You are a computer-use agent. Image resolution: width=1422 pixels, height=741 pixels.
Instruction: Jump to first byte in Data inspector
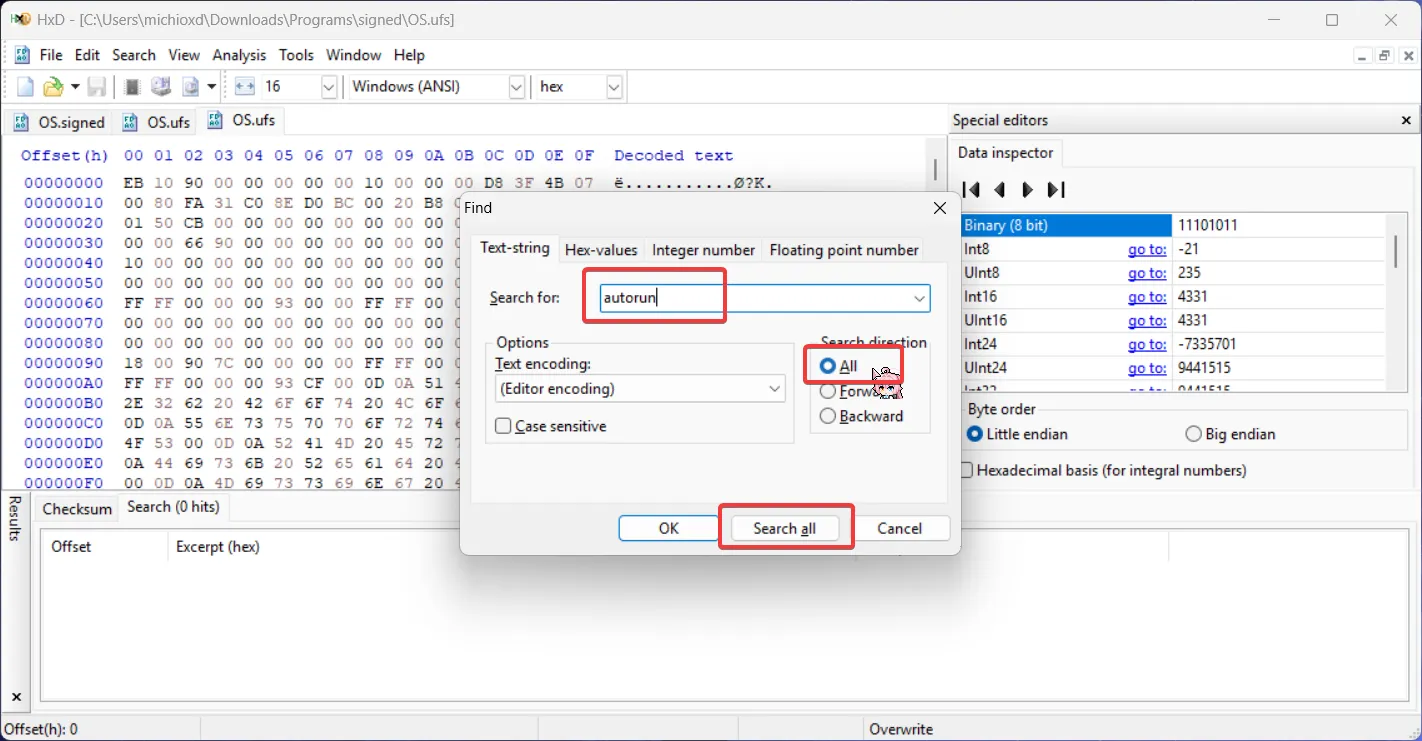pyautogui.click(x=971, y=190)
